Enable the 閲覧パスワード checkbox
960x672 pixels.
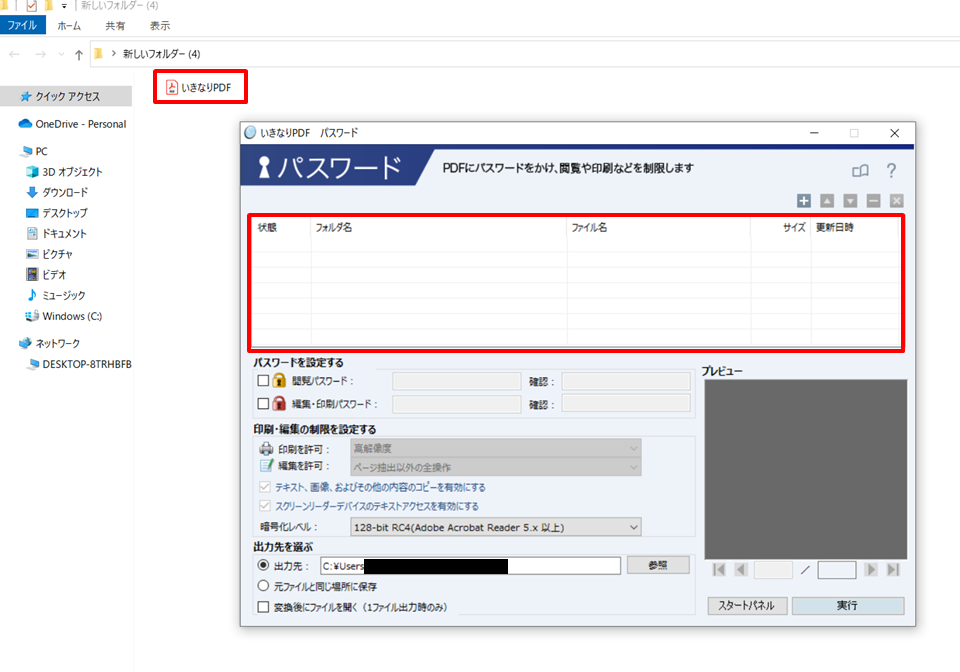263,381
